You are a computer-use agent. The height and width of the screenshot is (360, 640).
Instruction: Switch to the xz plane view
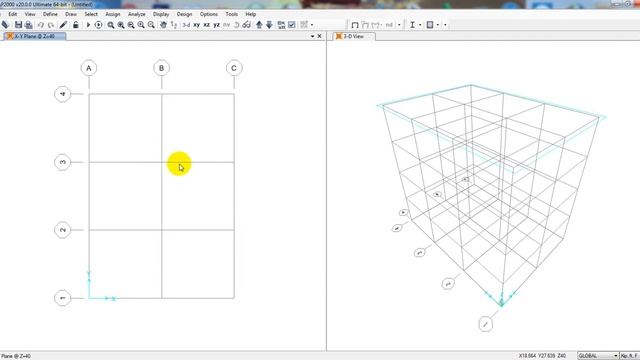coord(207,25)
